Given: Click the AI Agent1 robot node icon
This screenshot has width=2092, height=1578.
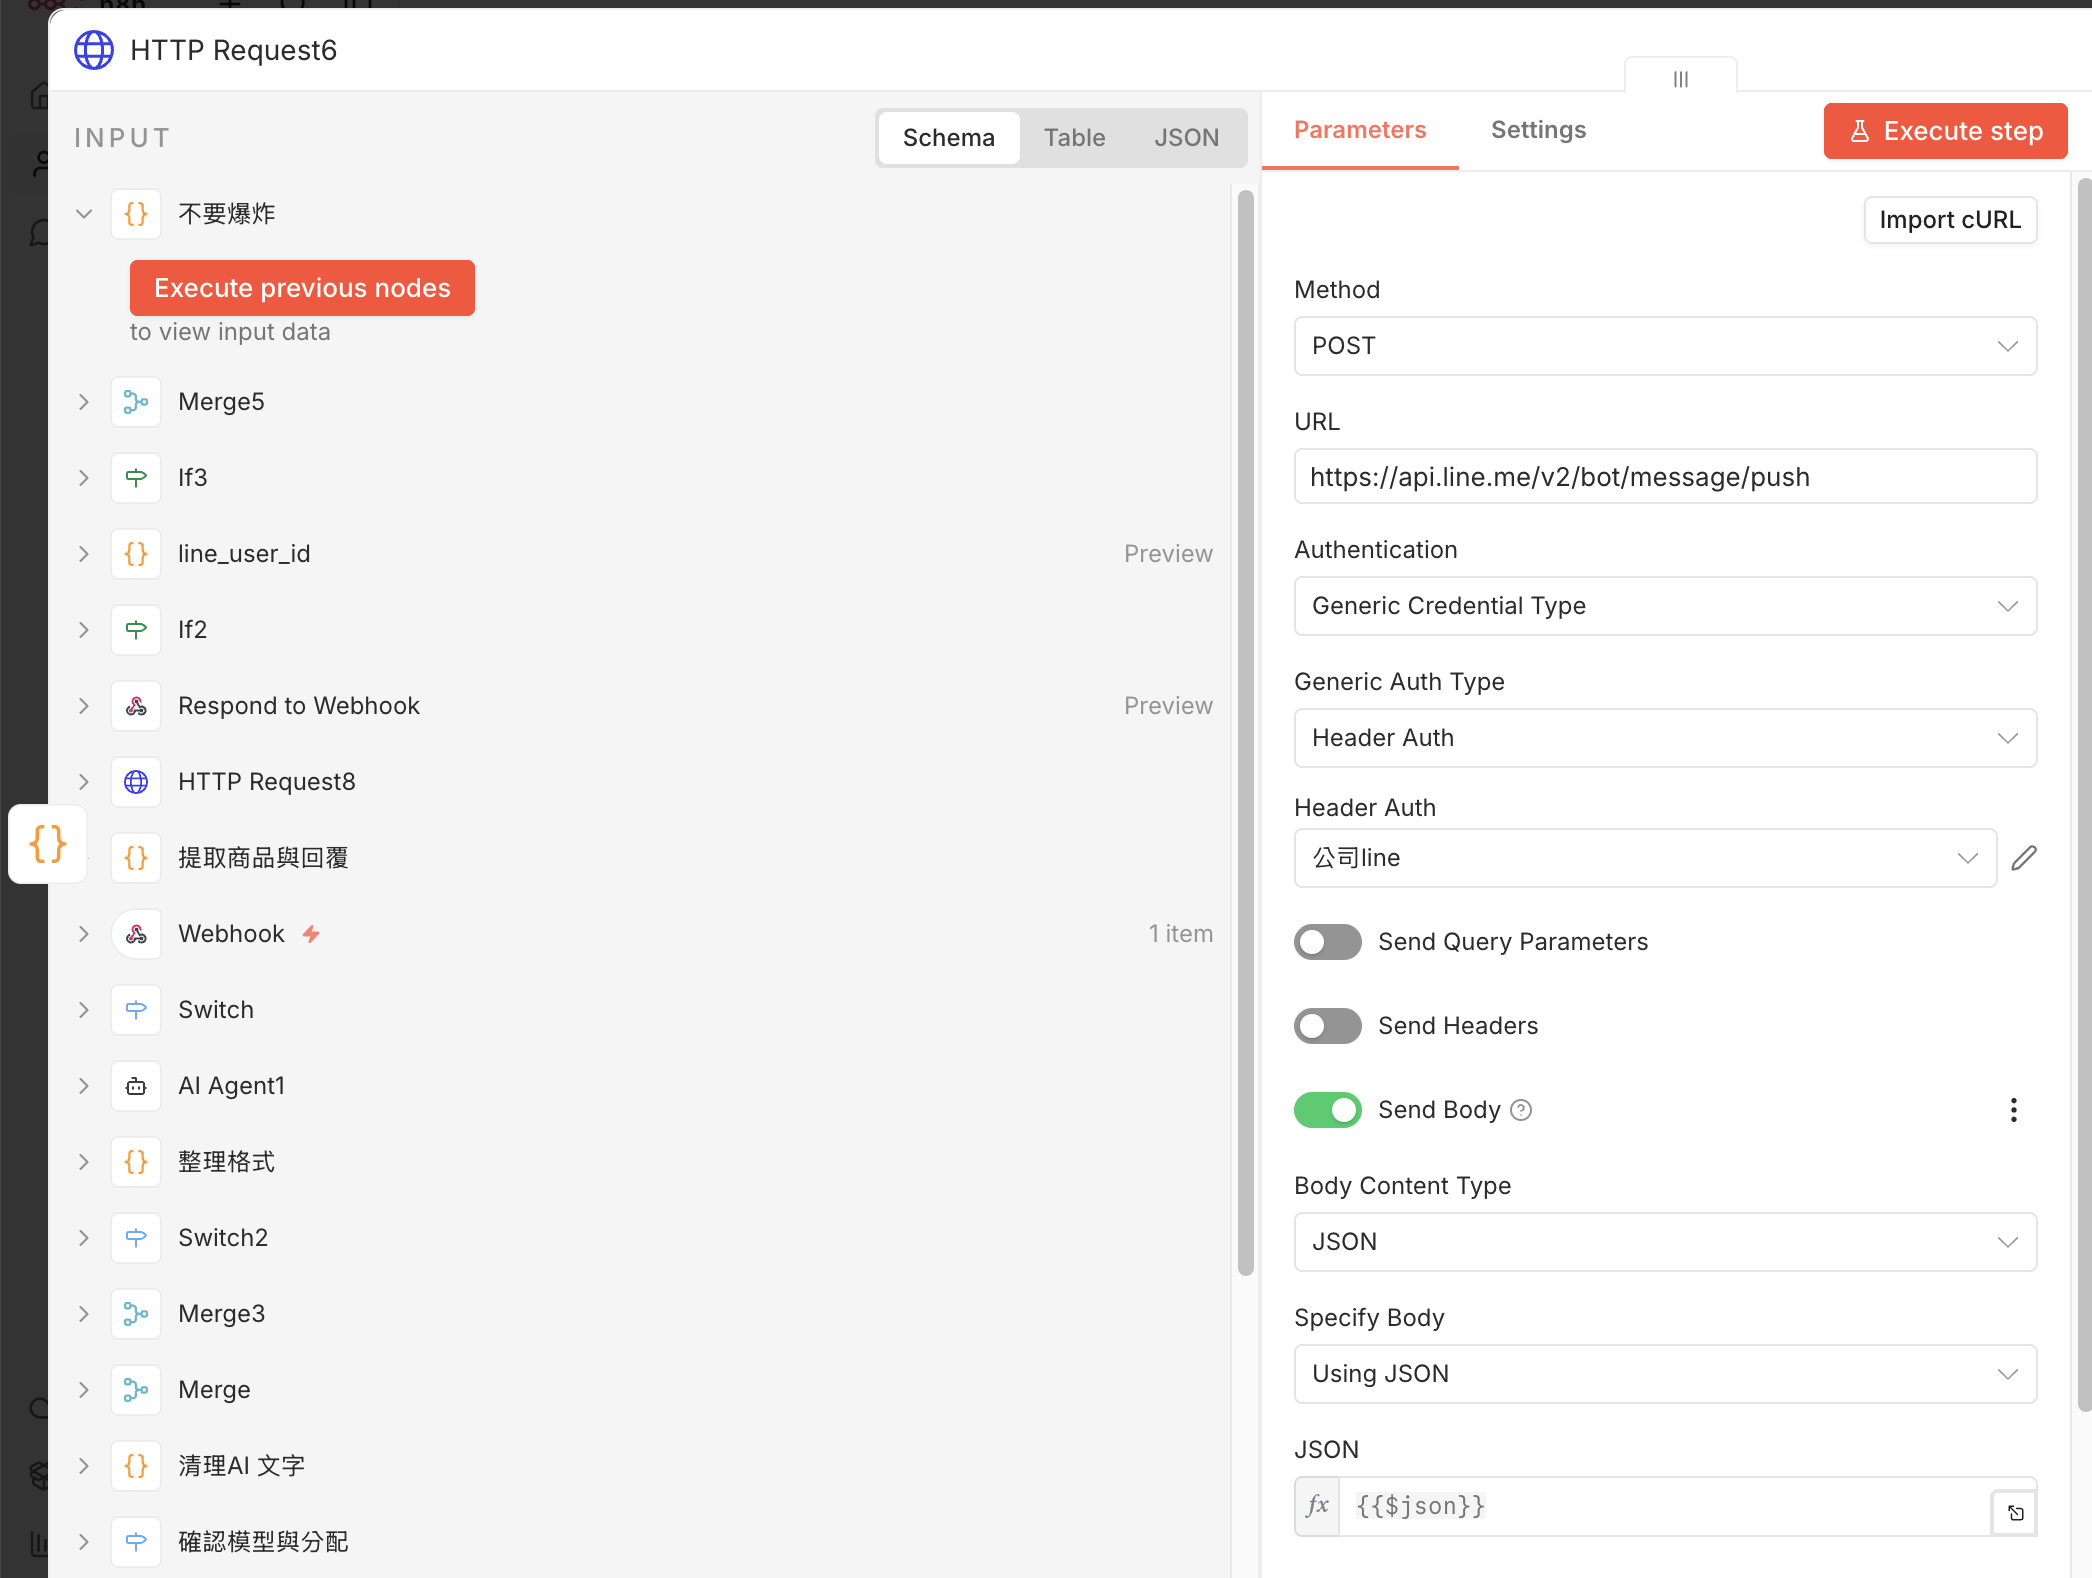Looking at the screenshot, I should (136, 1086).
